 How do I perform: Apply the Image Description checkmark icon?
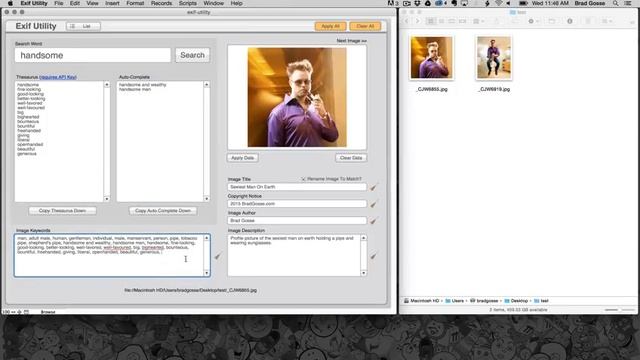coord(373,256)
